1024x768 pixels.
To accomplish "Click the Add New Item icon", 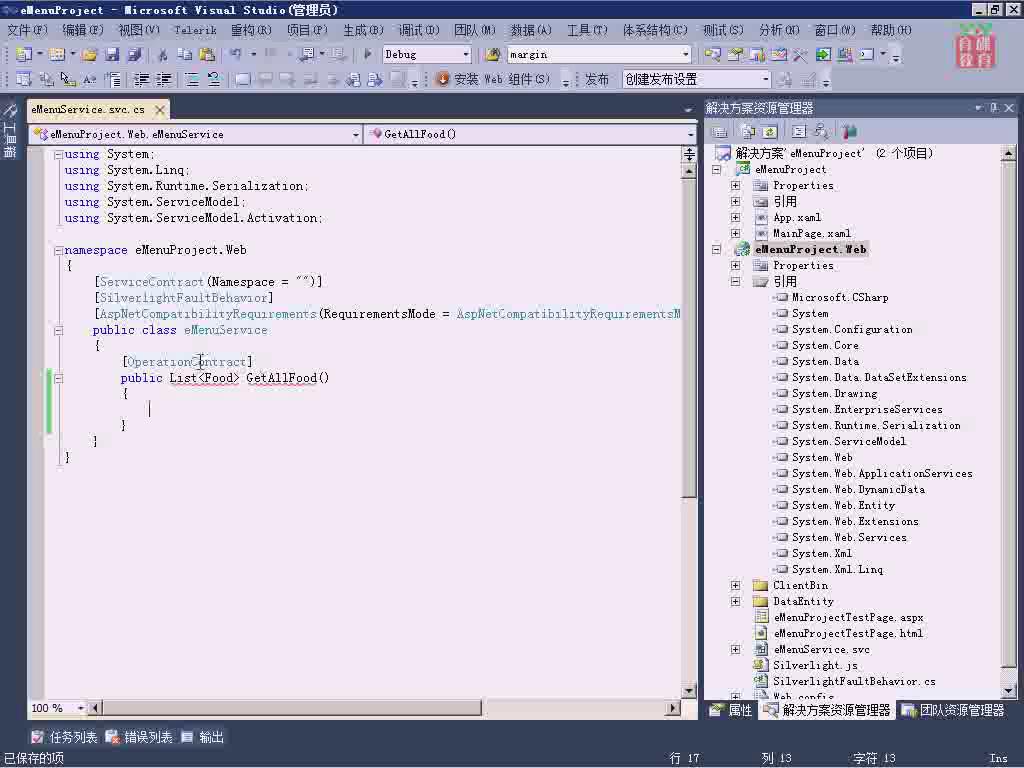I will click(57, 54).
